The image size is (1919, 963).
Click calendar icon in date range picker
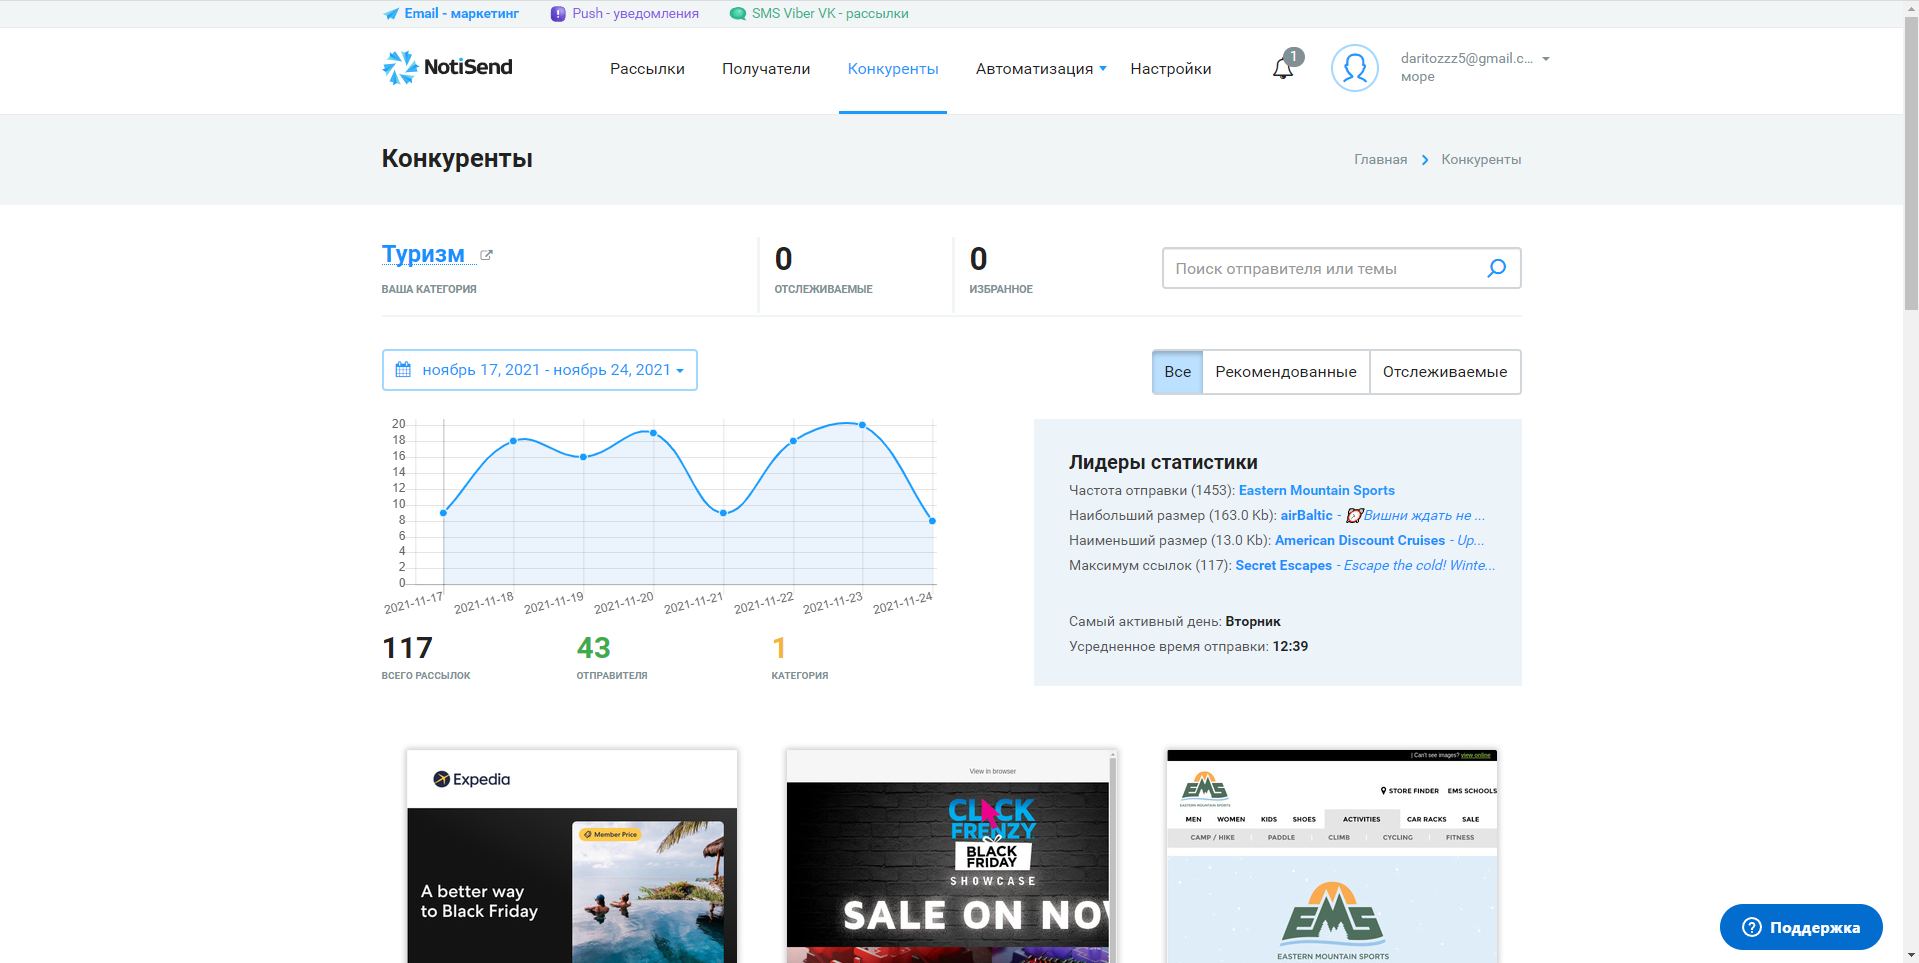coord(403,370)
